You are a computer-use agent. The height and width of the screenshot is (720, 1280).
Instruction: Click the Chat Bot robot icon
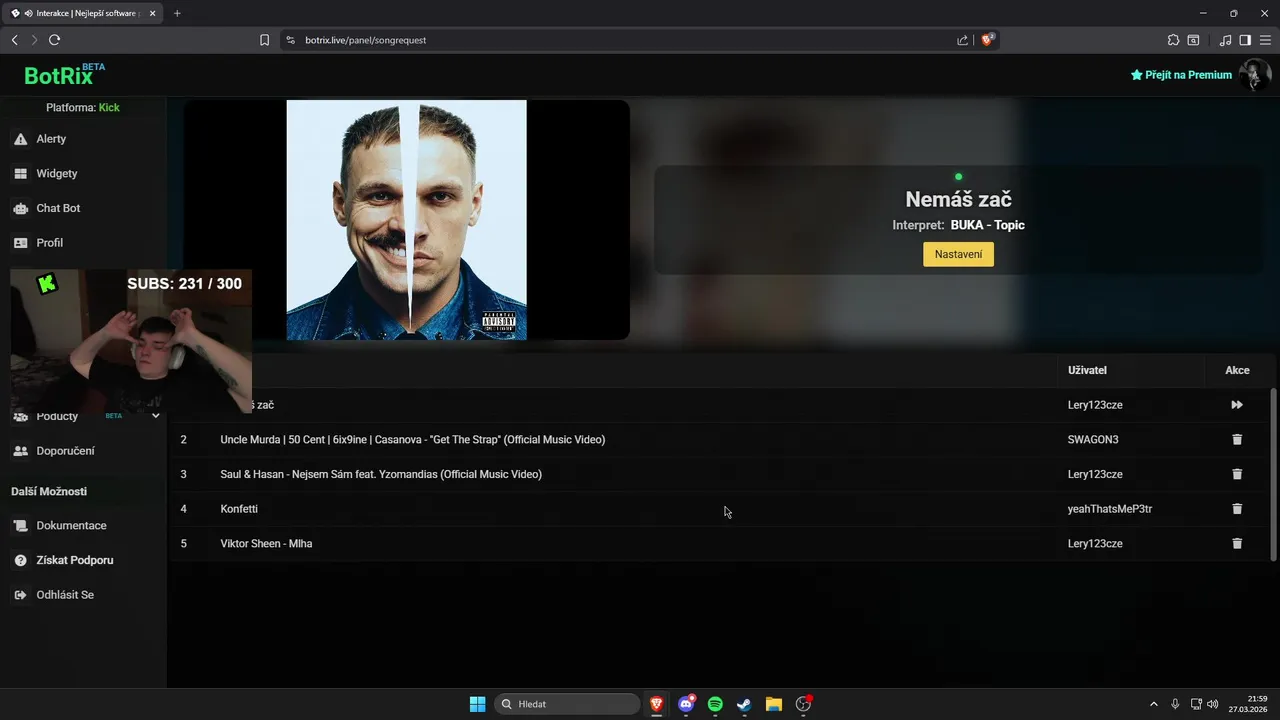pos(20,208)
